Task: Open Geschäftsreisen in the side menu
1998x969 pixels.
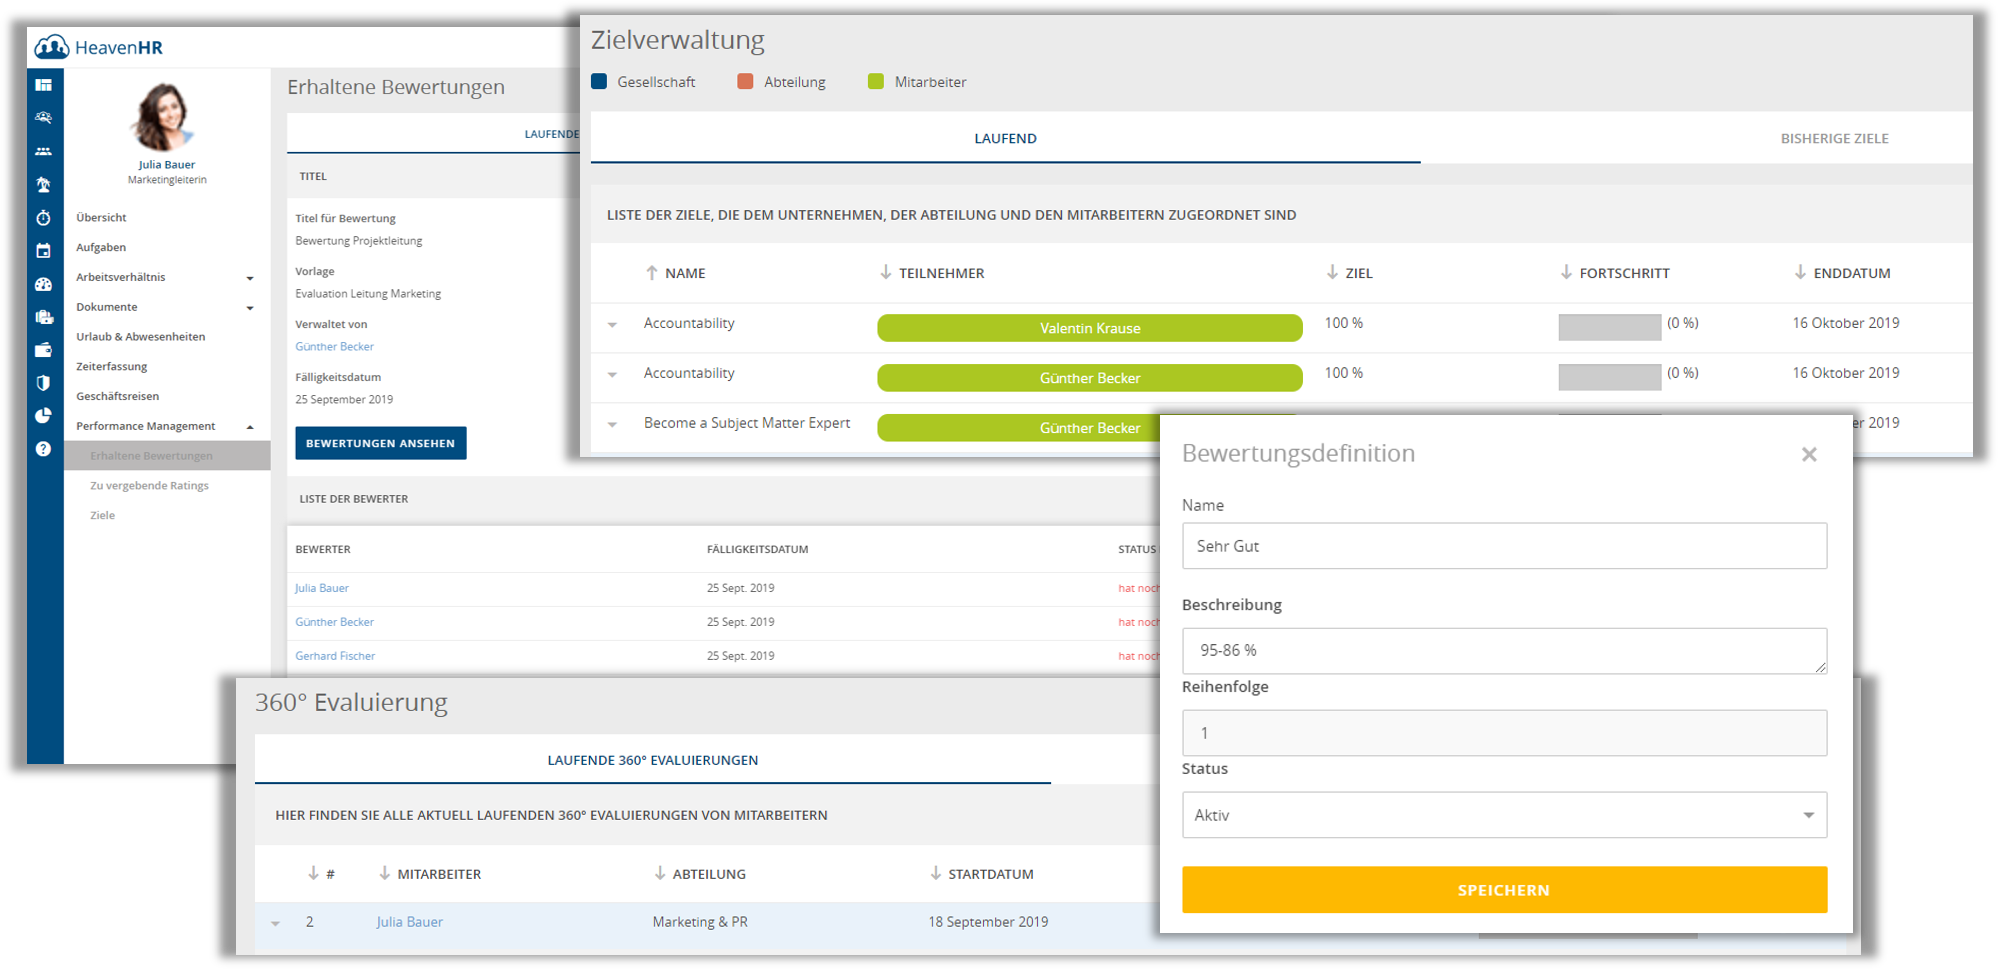Action: (x=118, y=396)
